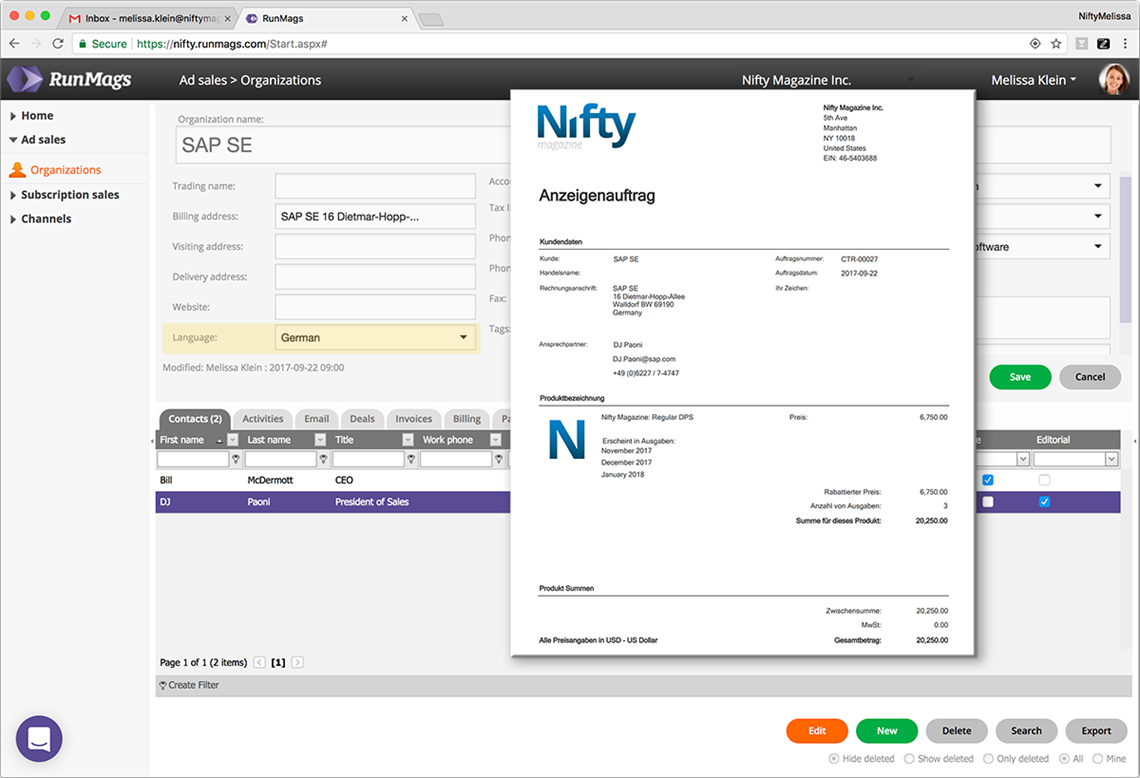The width and height of the screenshot is (1140, 778).
Task: Go back in the browser
Action: coord(15,44)
